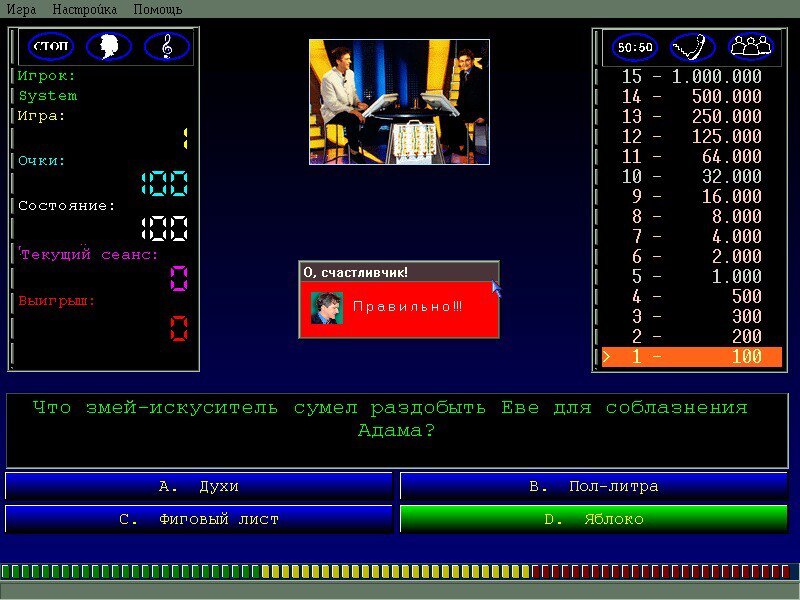Image resolution: width=800 pixels, height=600 pixels.
Task: Ask the audience lifeline icon
Action: click(x=750, y=46)
